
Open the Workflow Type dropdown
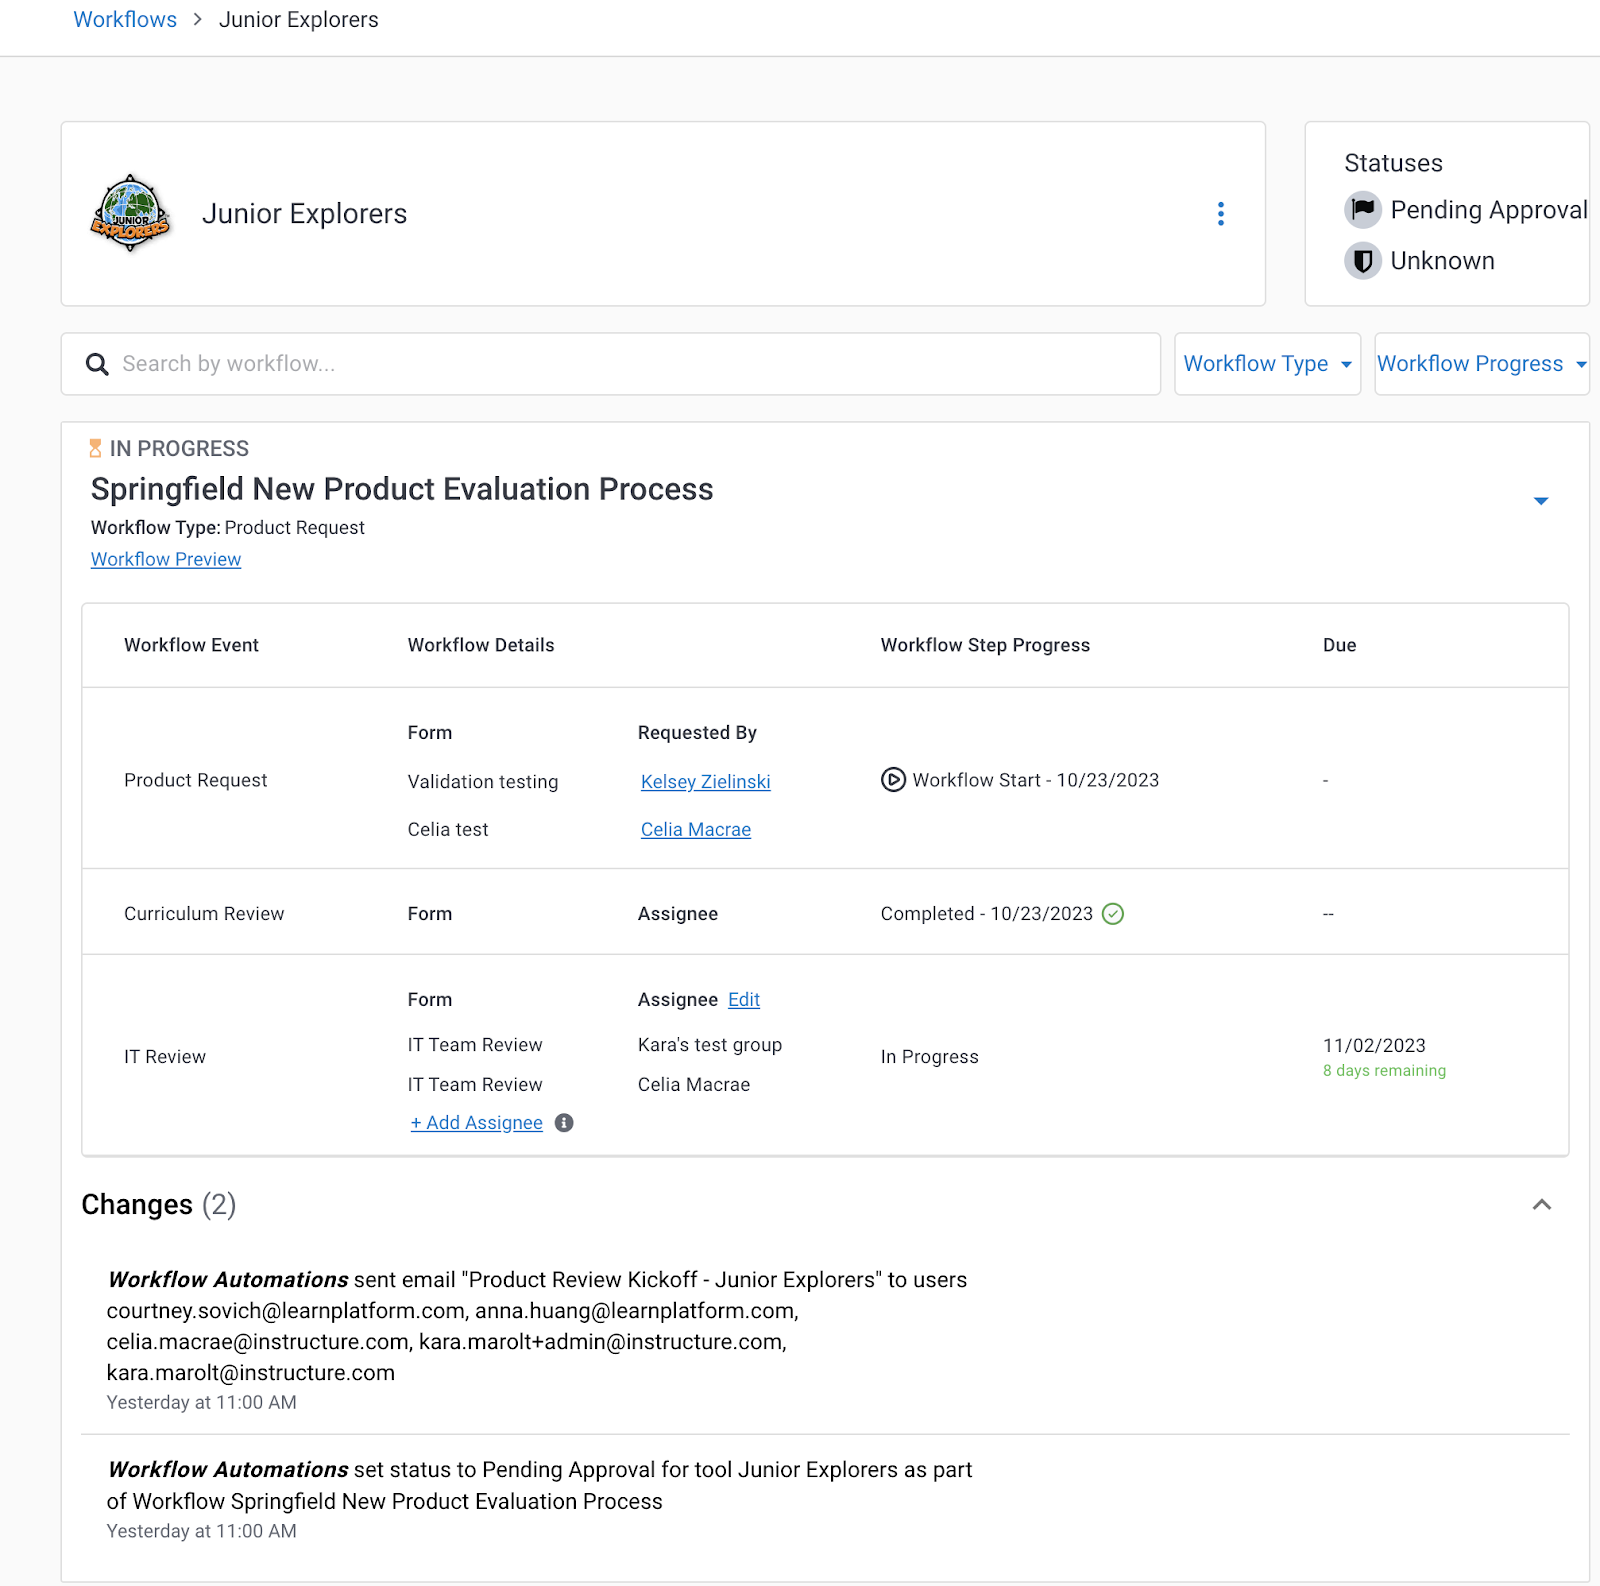[1266, 364]
